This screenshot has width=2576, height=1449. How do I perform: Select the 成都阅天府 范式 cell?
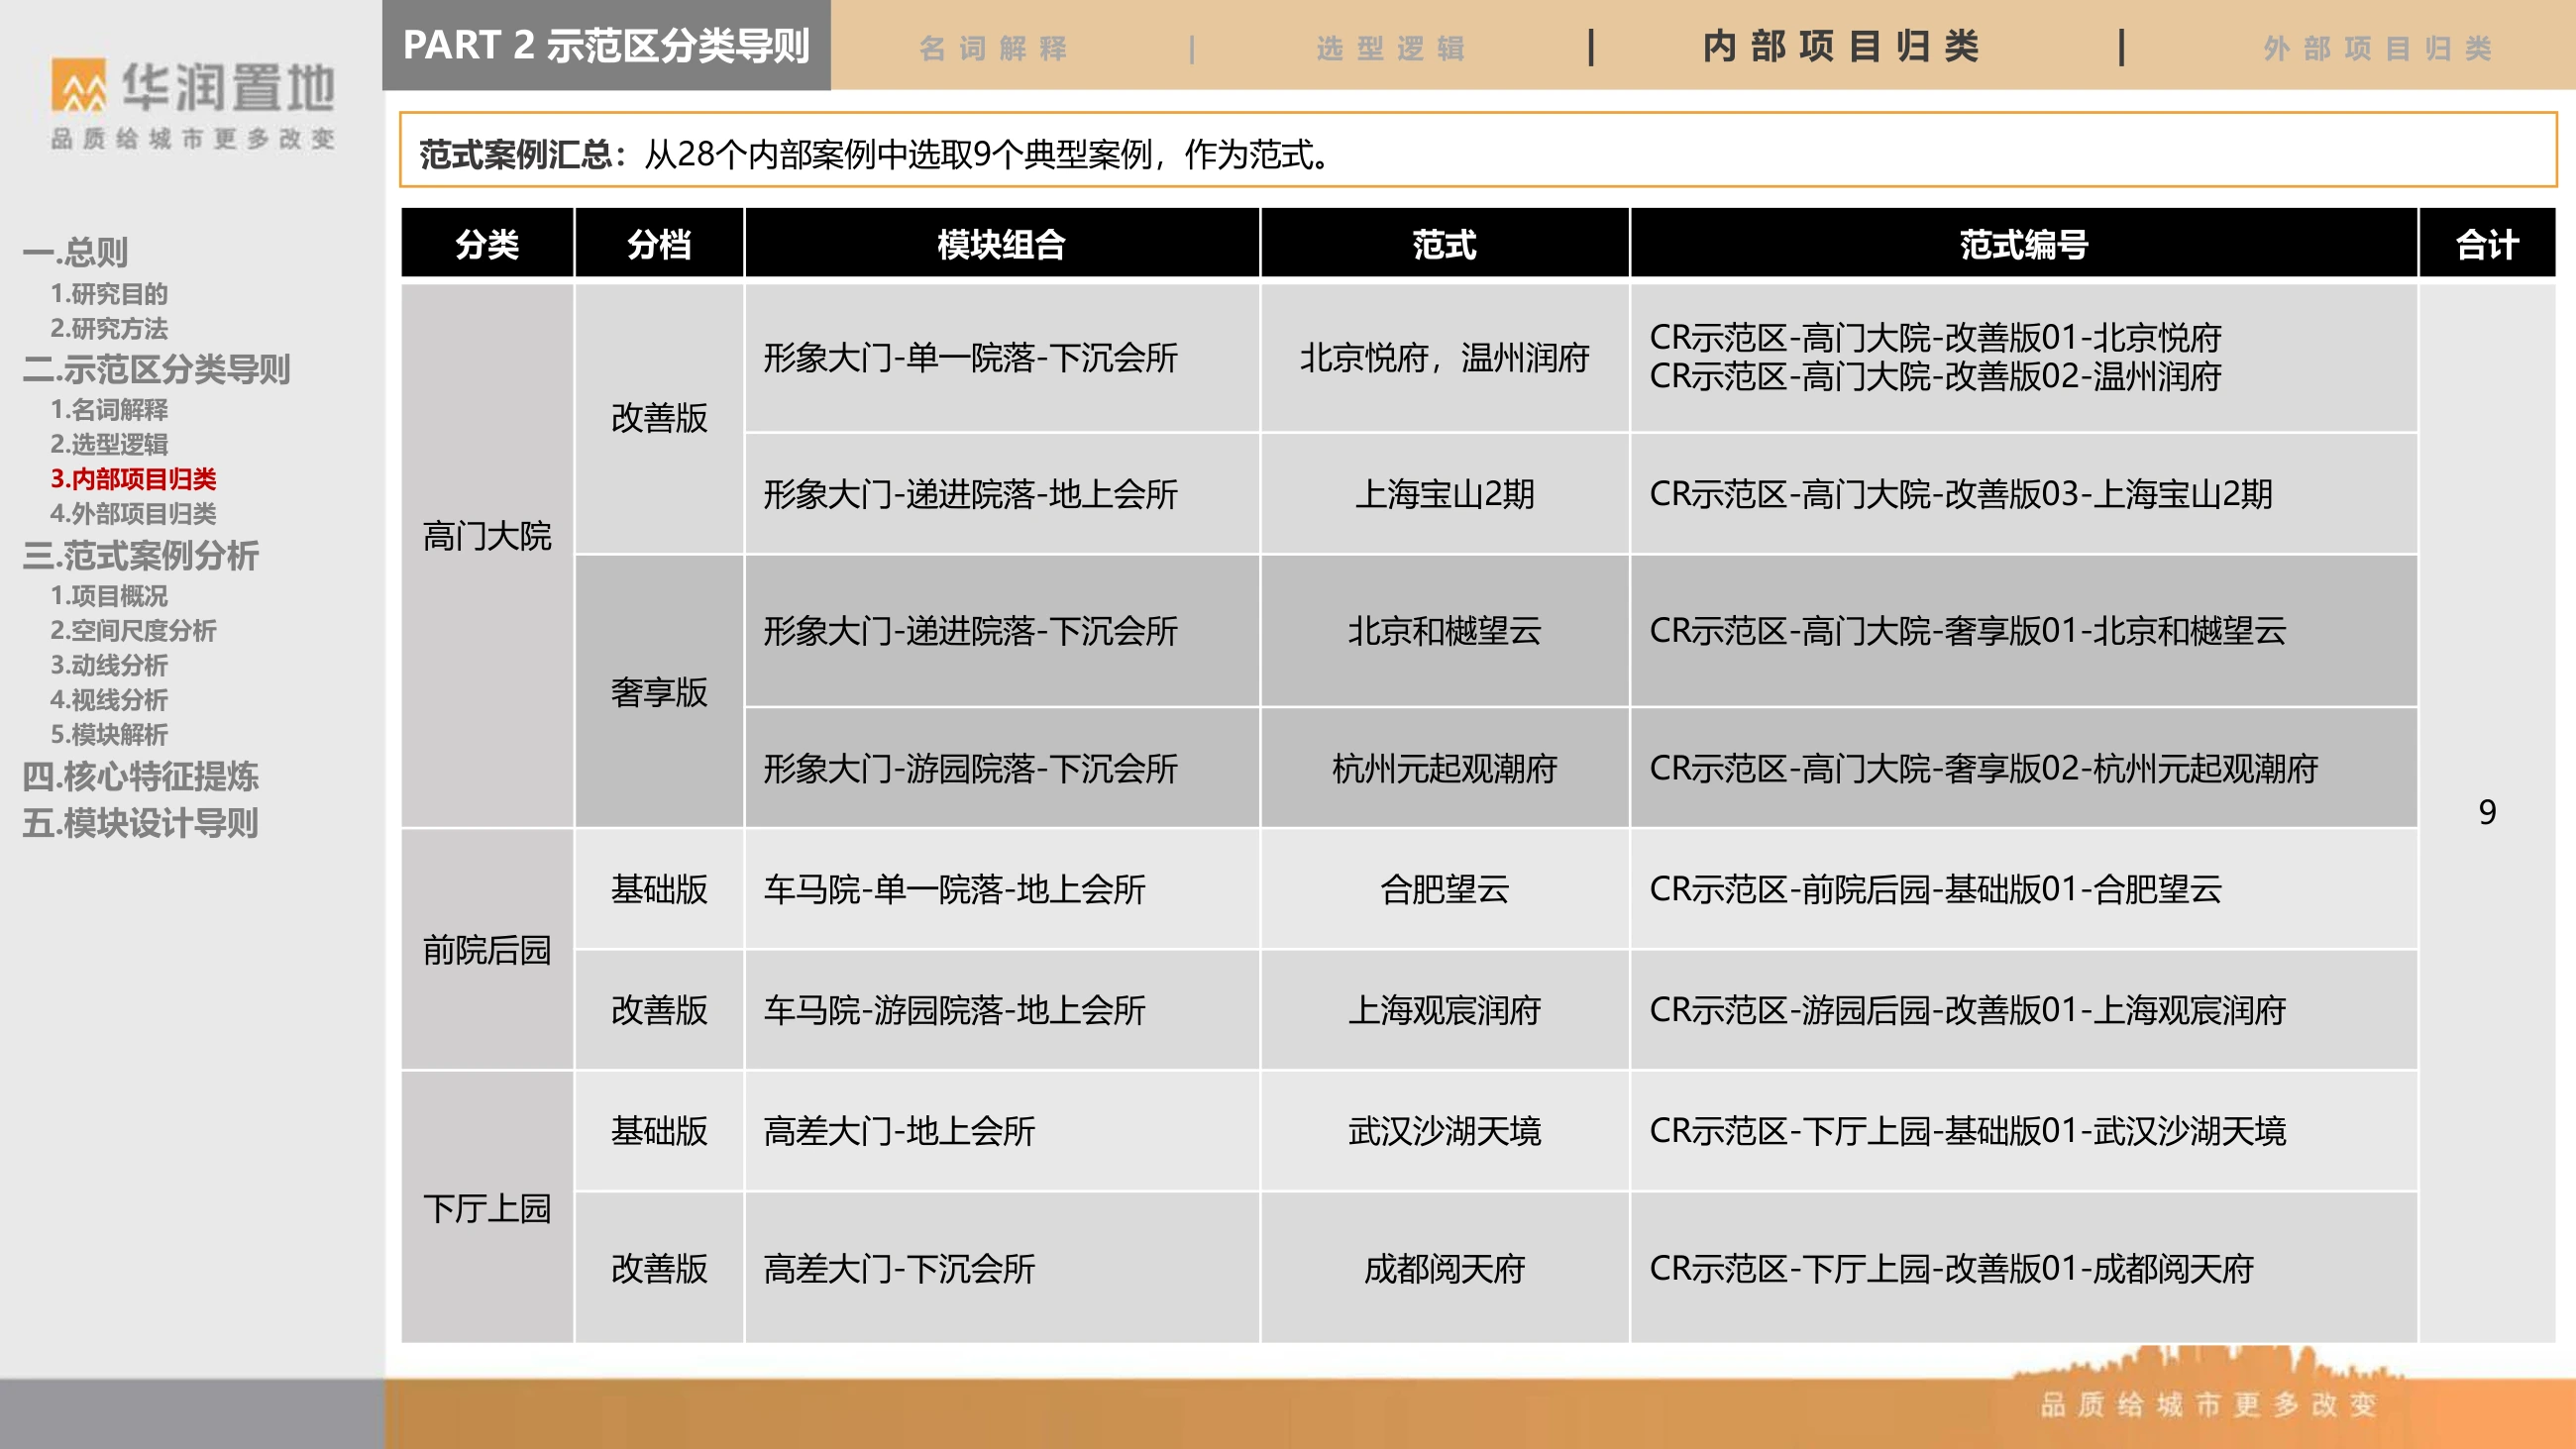coord(1445,1268)
